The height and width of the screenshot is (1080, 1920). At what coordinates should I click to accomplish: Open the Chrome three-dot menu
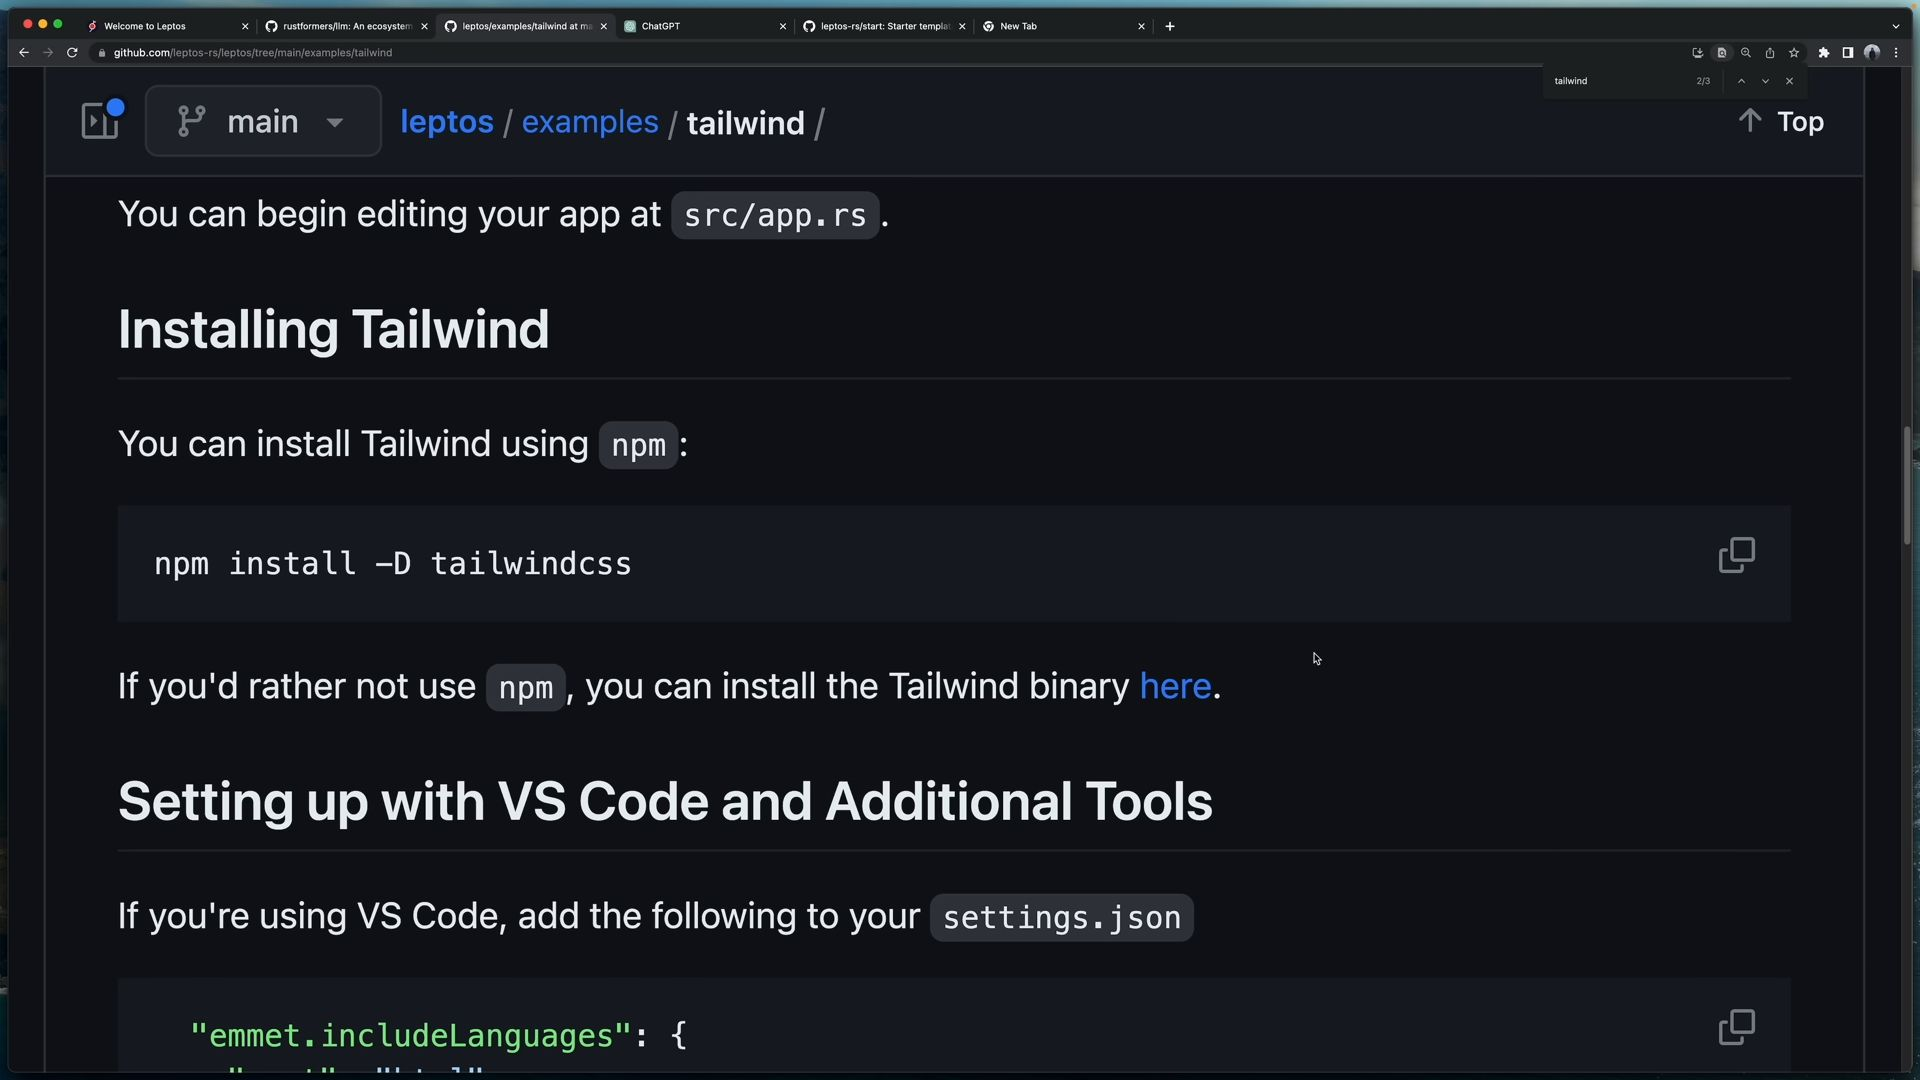1896,53
